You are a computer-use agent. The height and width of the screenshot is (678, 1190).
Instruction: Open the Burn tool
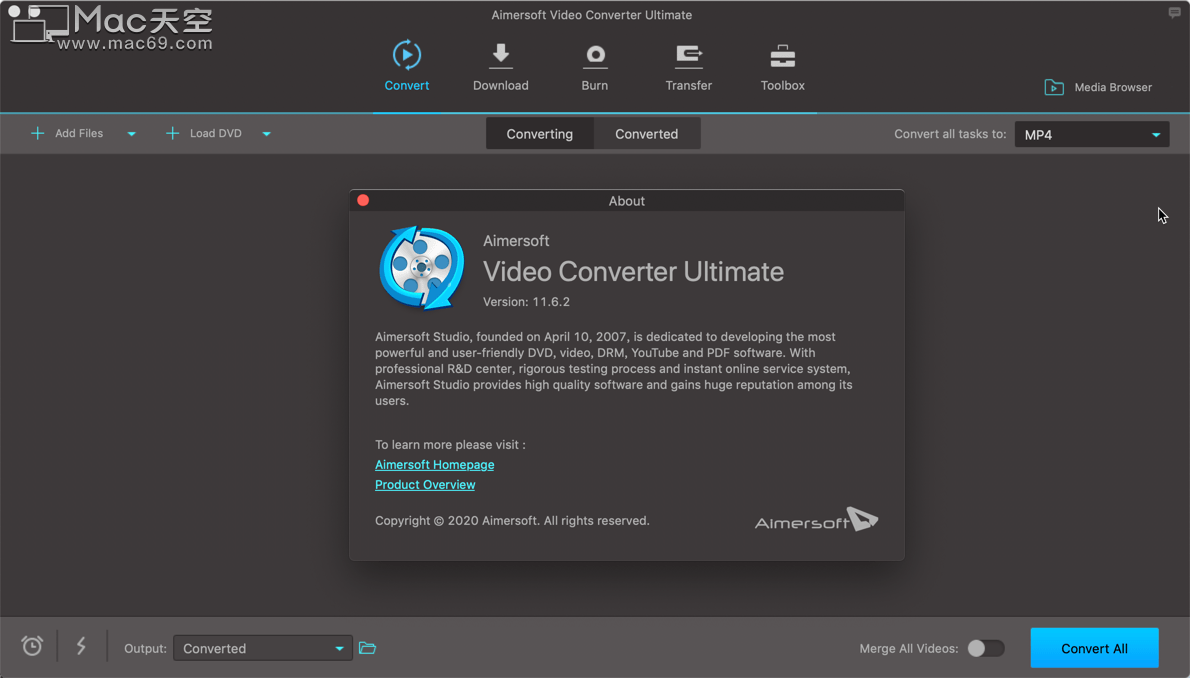(x=594, y=65)
